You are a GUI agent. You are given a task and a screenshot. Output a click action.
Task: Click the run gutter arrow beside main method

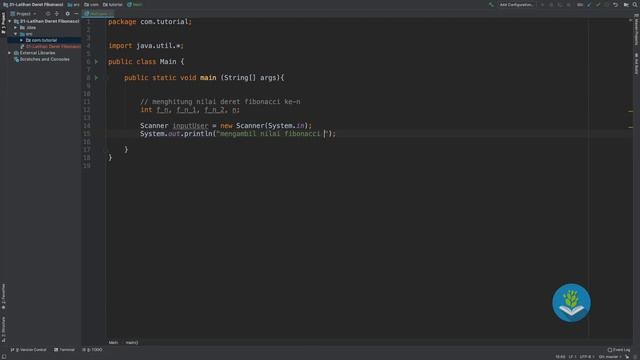[x=96, y=78]
